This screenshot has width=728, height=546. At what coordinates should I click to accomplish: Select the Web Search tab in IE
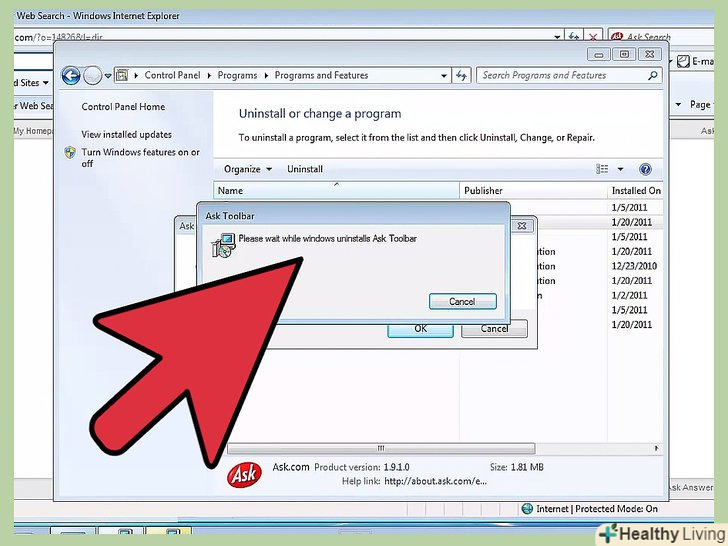pos(34,106)
